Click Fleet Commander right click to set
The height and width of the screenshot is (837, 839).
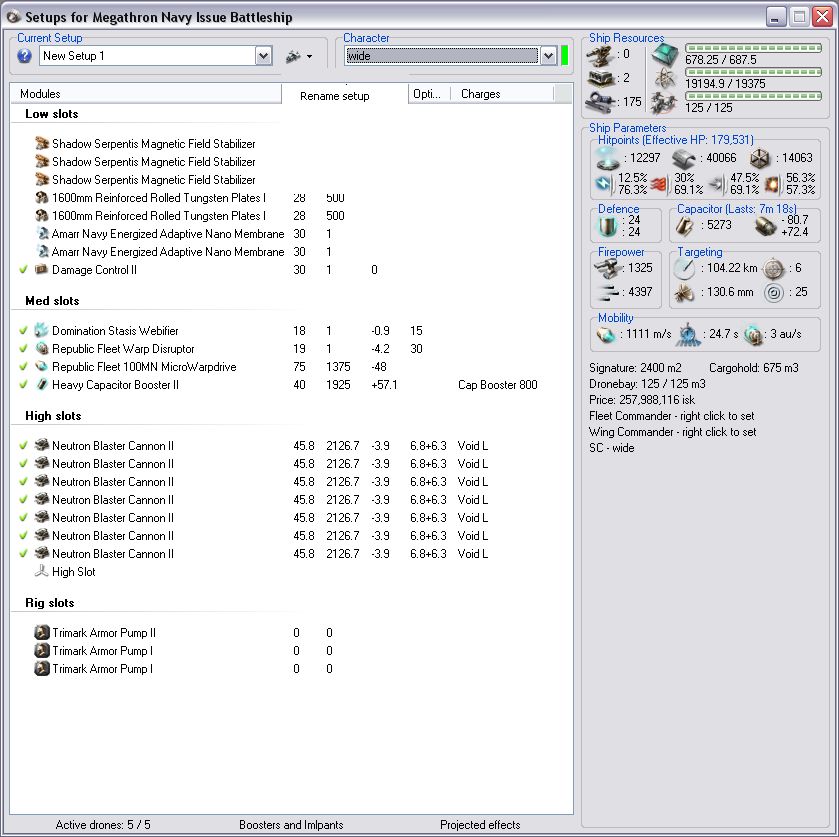(672, 416)
